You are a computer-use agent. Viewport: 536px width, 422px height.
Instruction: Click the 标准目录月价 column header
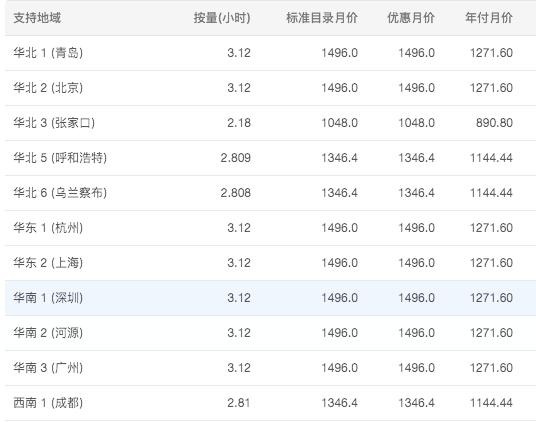coord(322,18)
